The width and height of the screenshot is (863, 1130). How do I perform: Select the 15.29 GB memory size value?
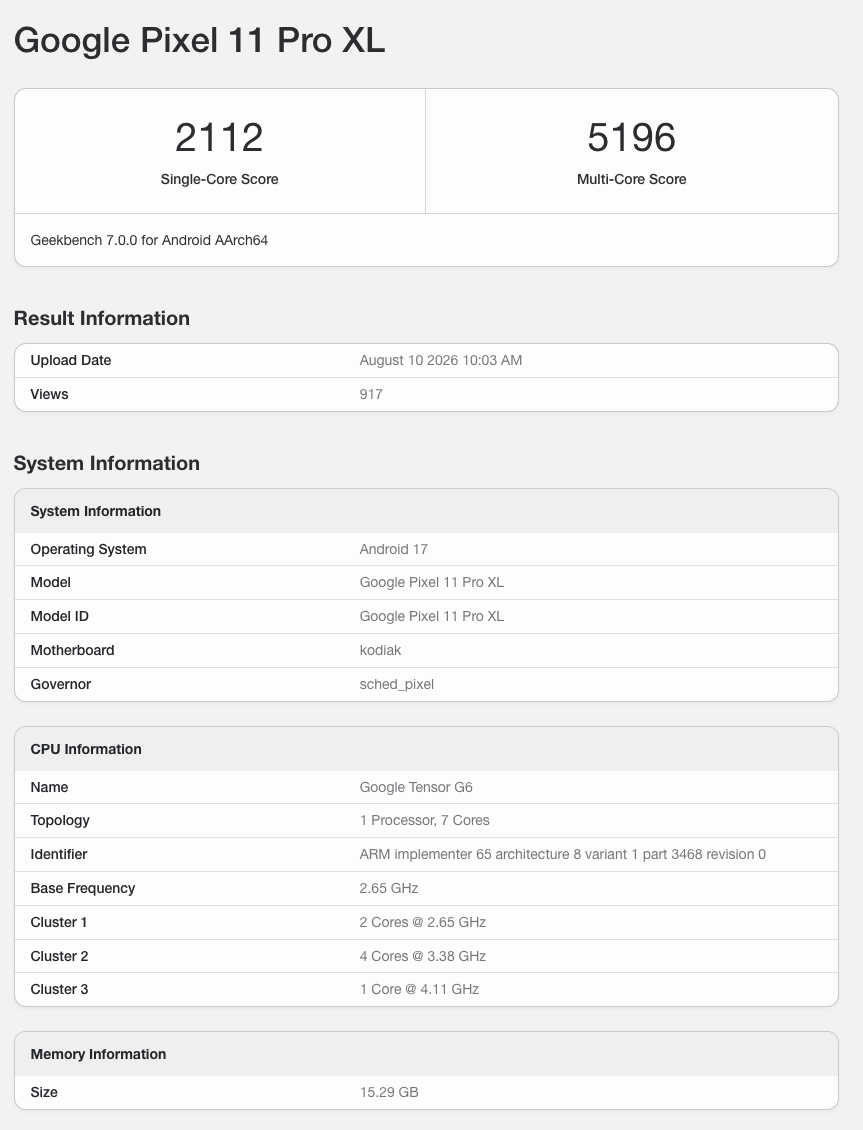pyautogui.click(x=389, y=1092)
